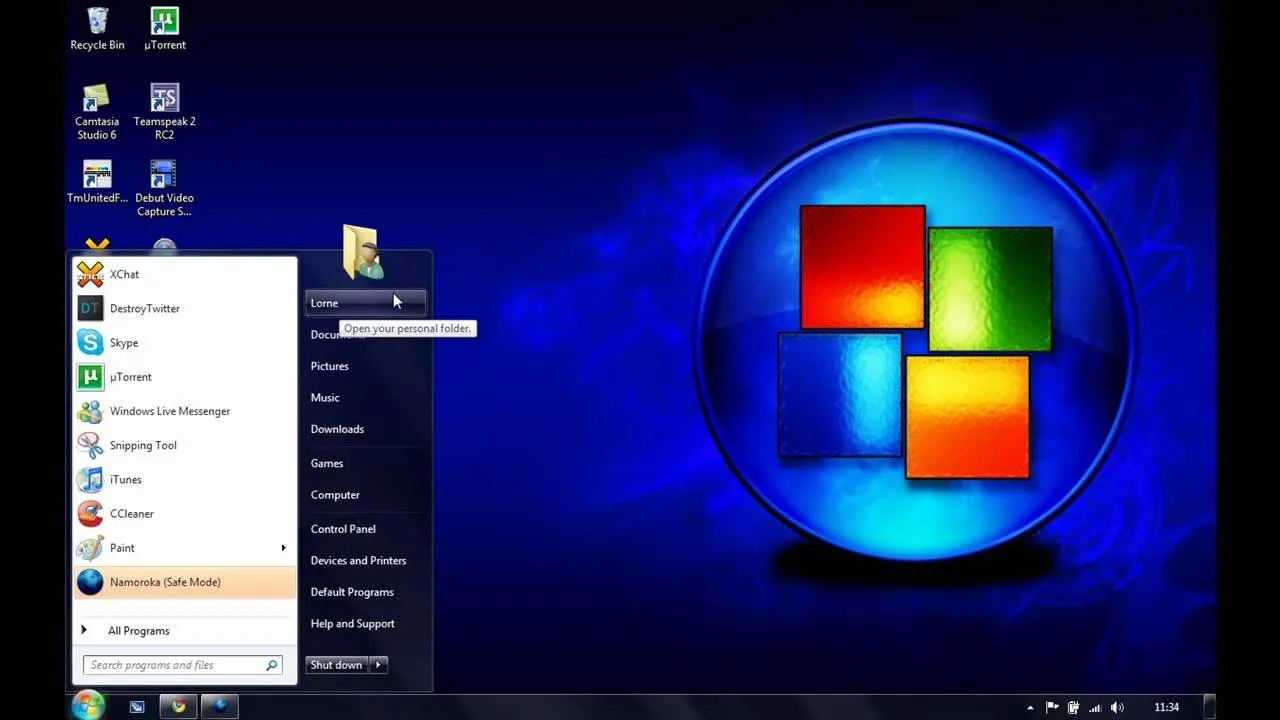Select the Camtasia Studio 6 desktop icon

click(97, 112)
